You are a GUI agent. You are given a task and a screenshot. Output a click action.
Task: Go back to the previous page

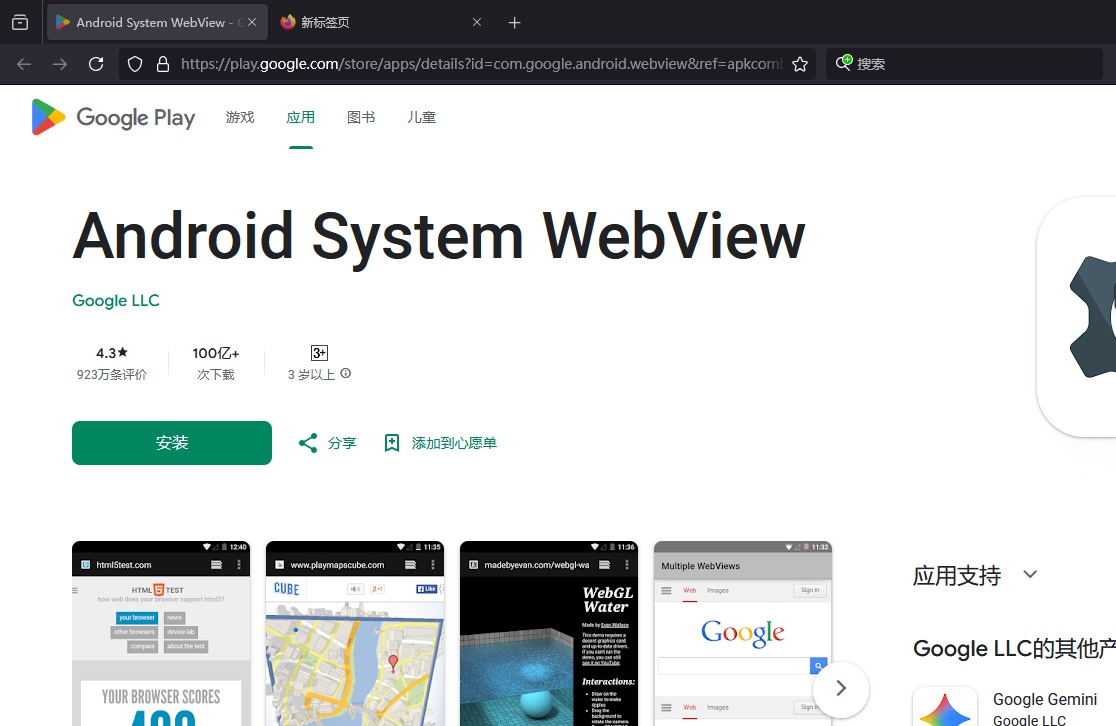pyautogui.click(x=24, y=64)
